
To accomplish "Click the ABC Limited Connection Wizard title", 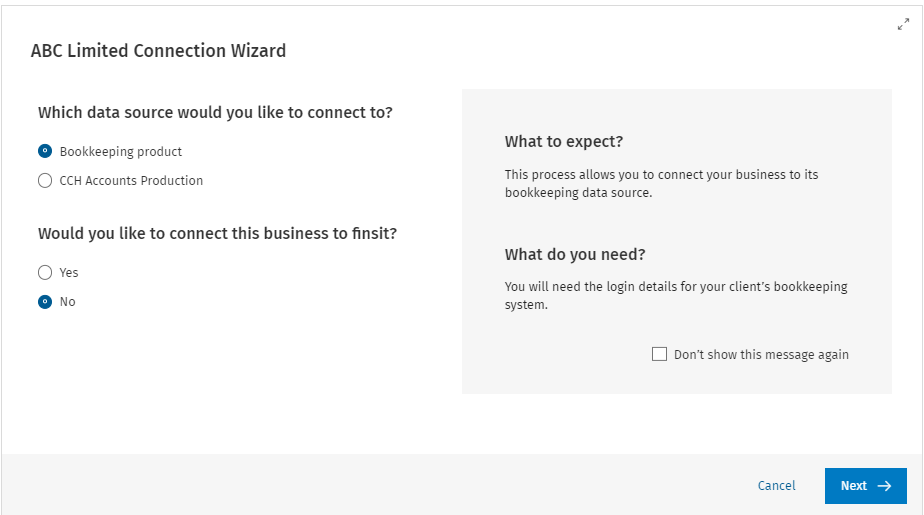I will [158, 50].
